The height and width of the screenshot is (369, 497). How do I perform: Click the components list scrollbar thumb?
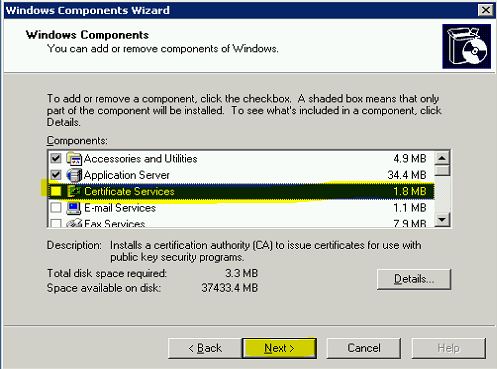pyautogui.click(x=442, y=170)
